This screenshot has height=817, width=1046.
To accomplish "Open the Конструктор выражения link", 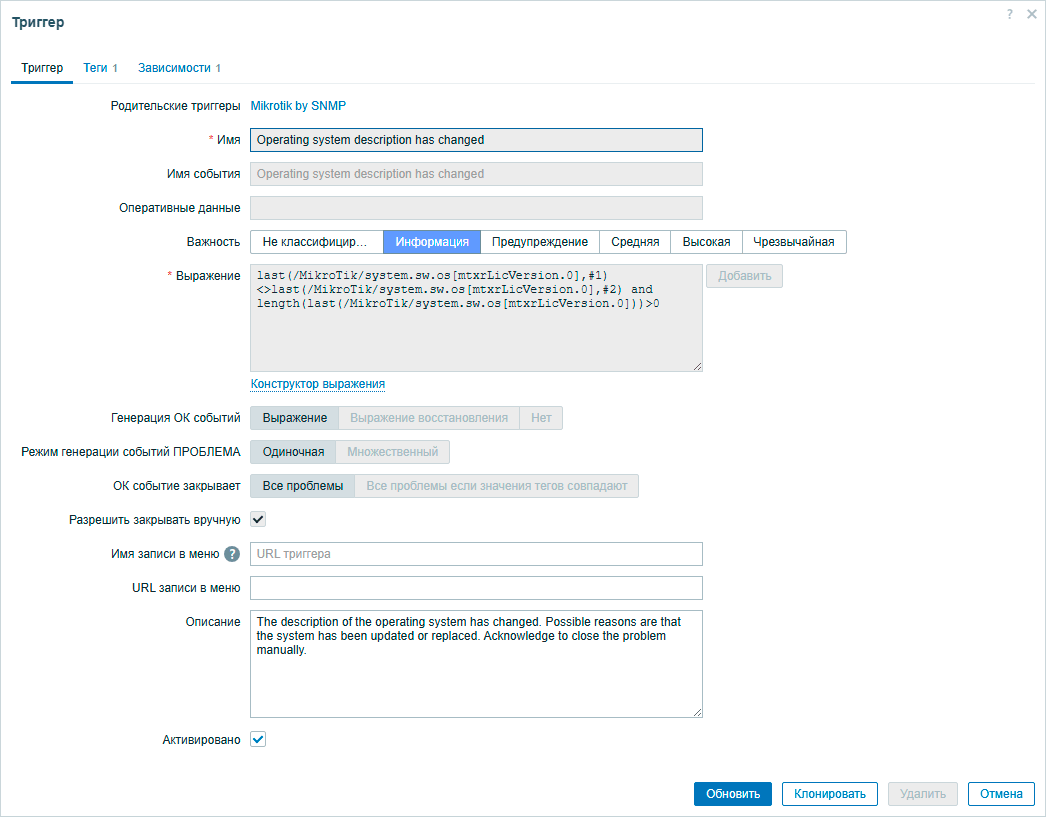I will 318,384.
